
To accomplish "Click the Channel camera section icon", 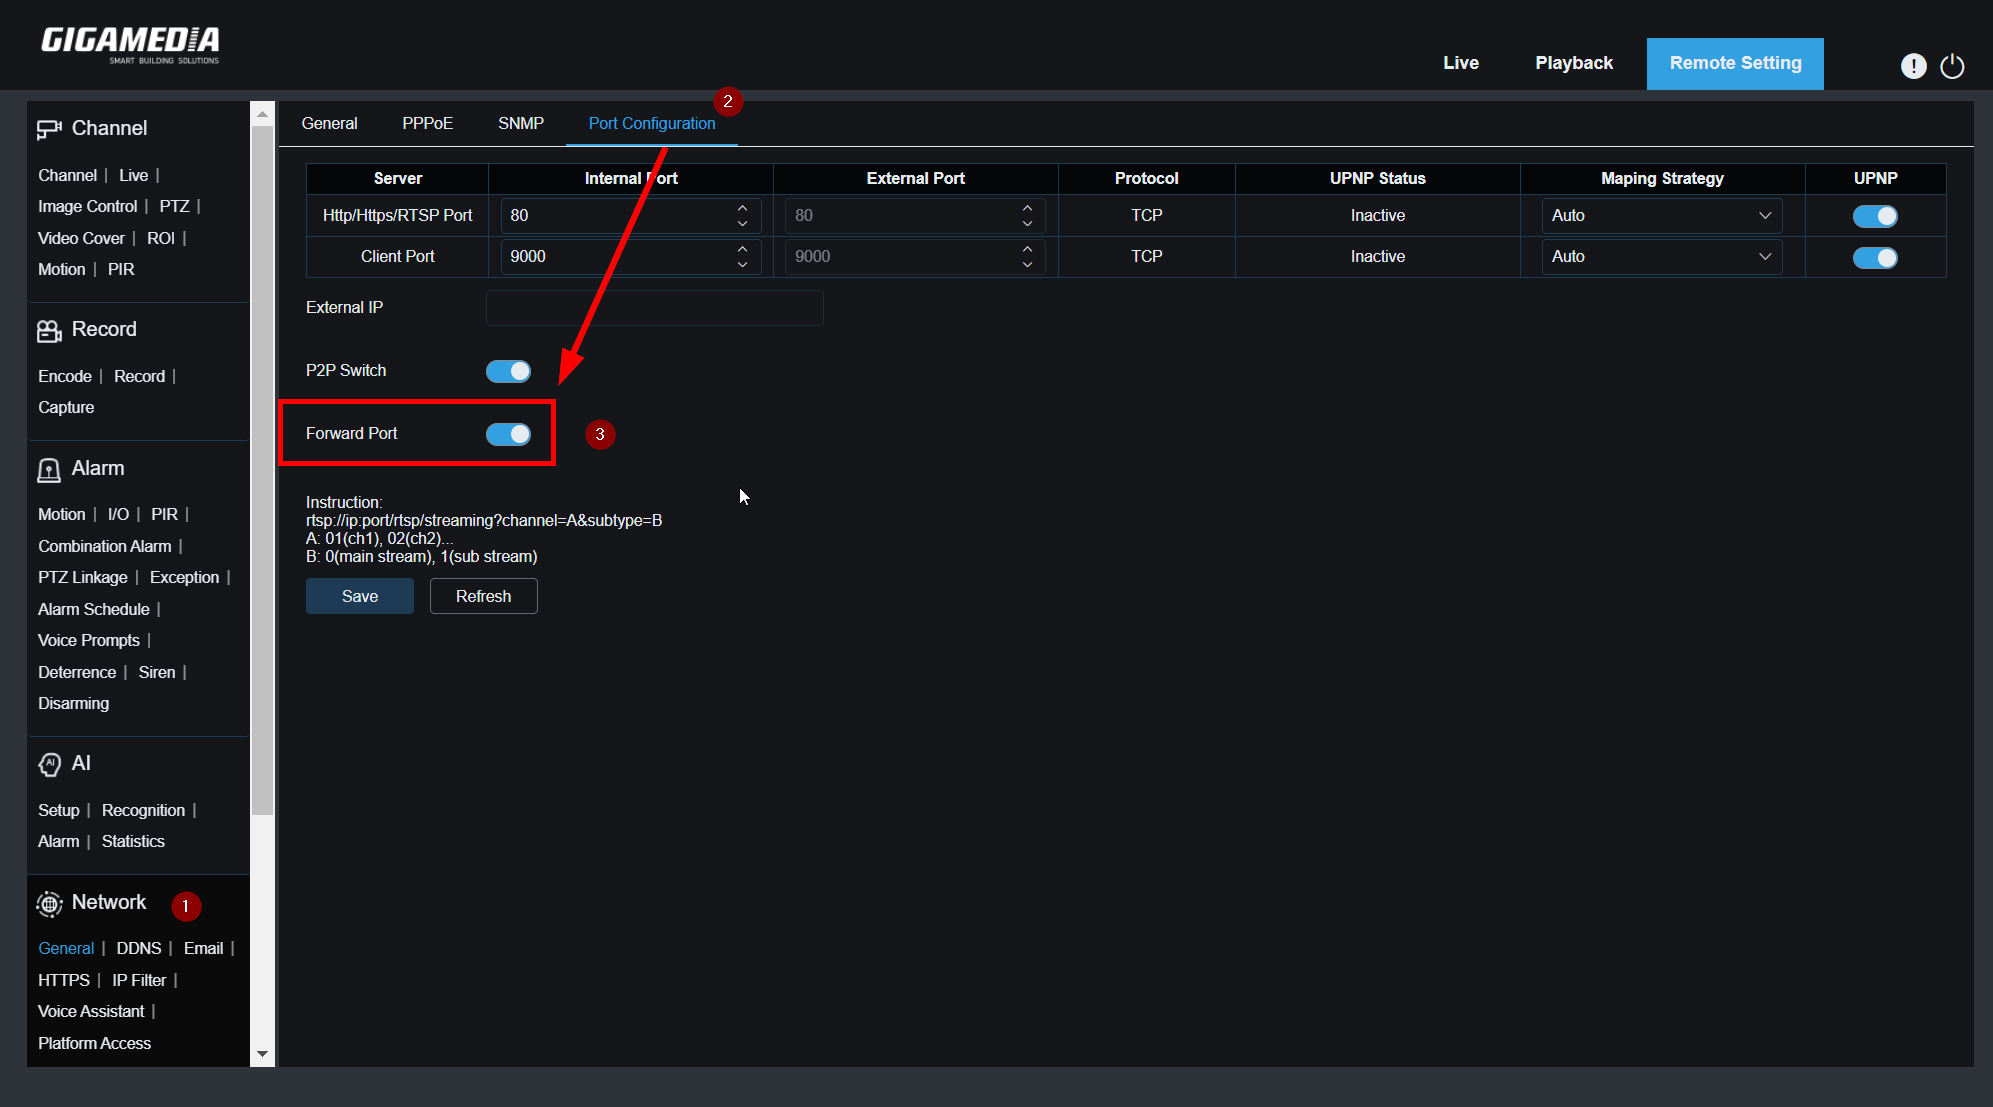I will [x=49, y=129].
